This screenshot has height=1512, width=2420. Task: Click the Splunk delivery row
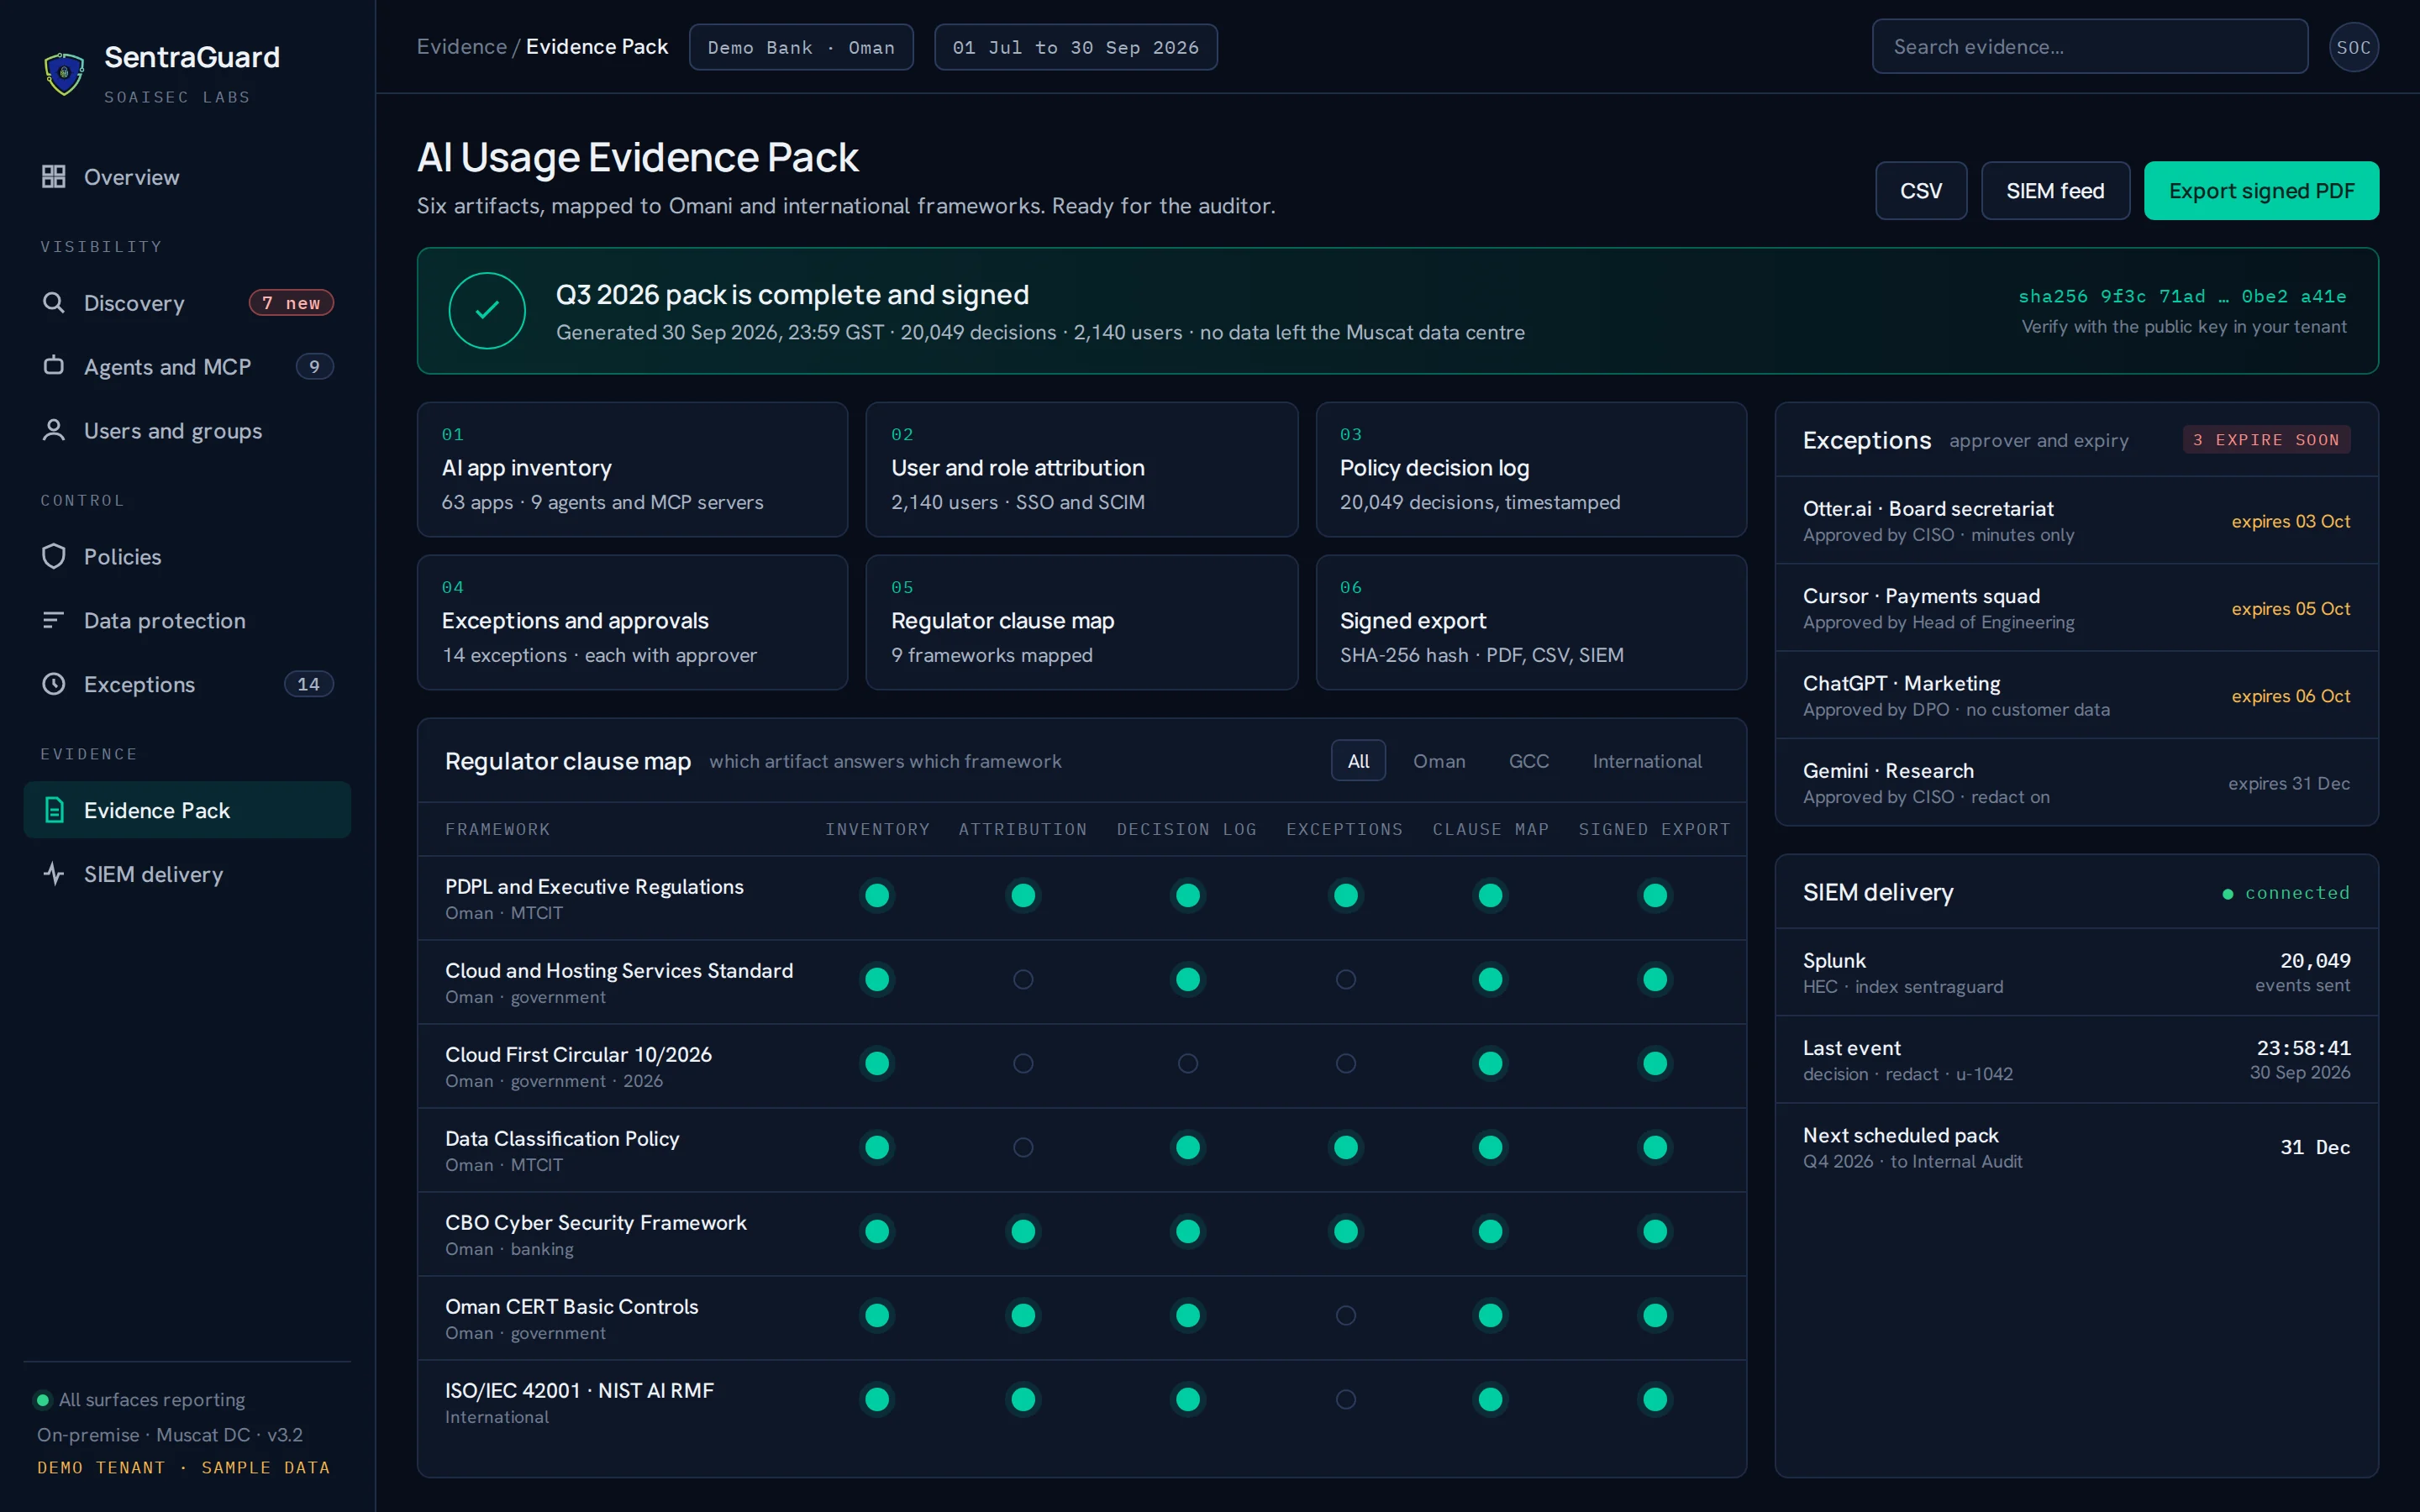point(2076,972)
